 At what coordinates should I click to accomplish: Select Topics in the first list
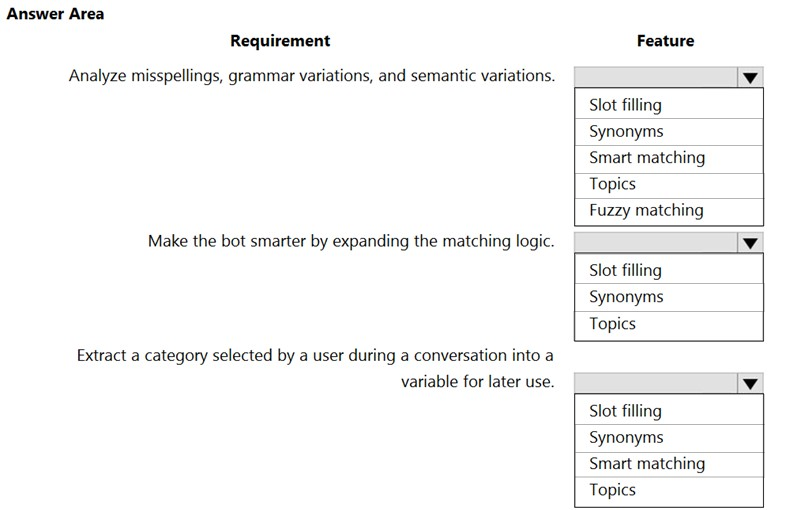coord(669,186)
